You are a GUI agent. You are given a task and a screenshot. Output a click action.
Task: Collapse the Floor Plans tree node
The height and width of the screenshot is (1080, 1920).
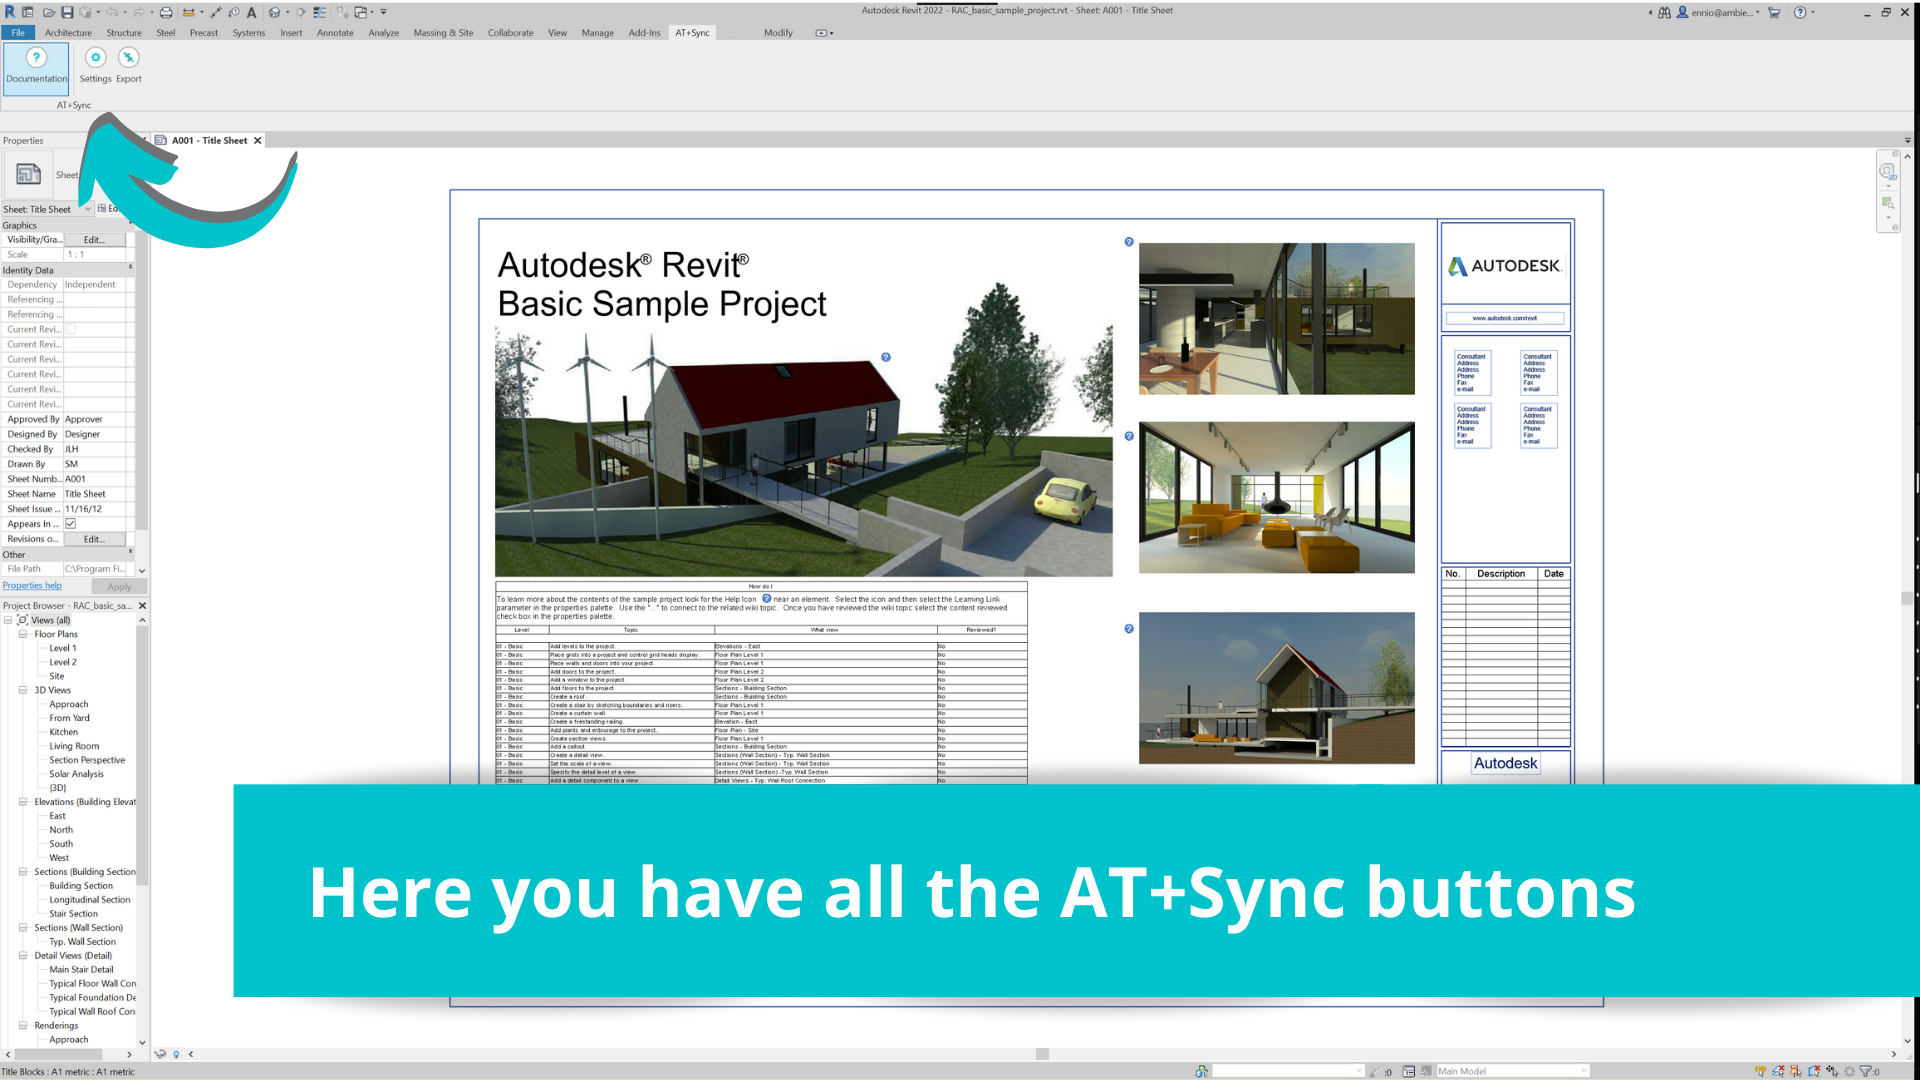[23, 634]
